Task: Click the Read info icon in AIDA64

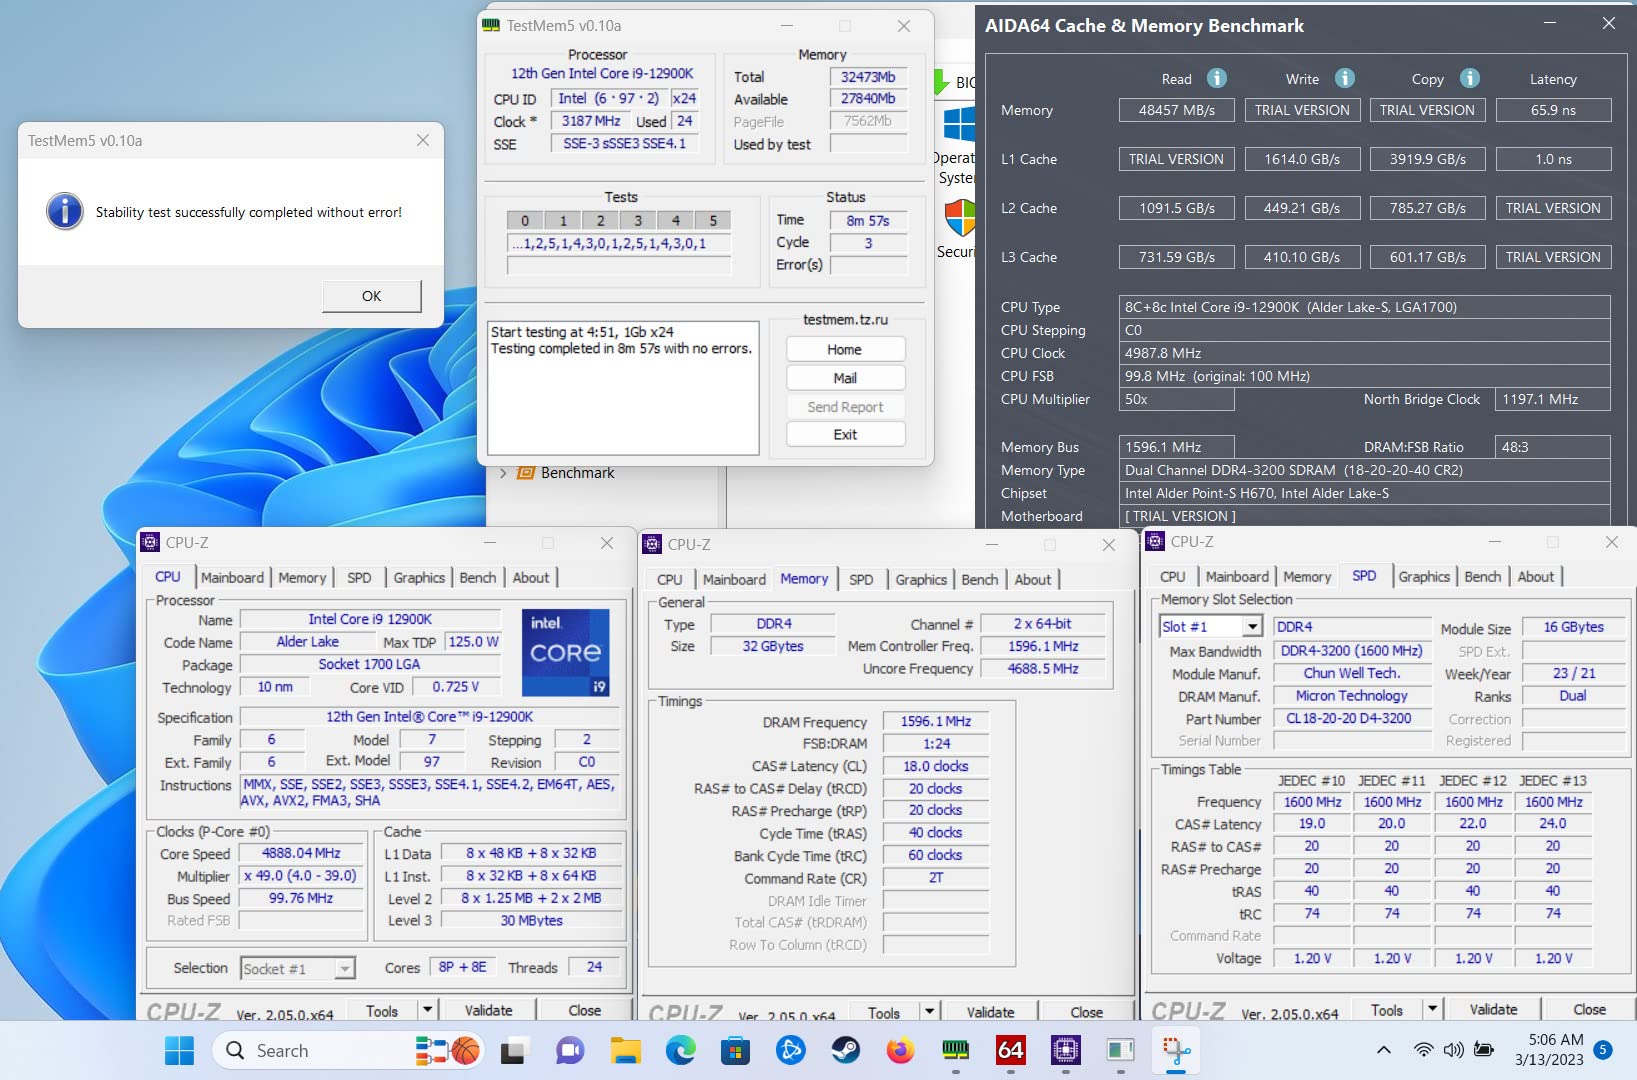Action: [x=1216, y=79]
